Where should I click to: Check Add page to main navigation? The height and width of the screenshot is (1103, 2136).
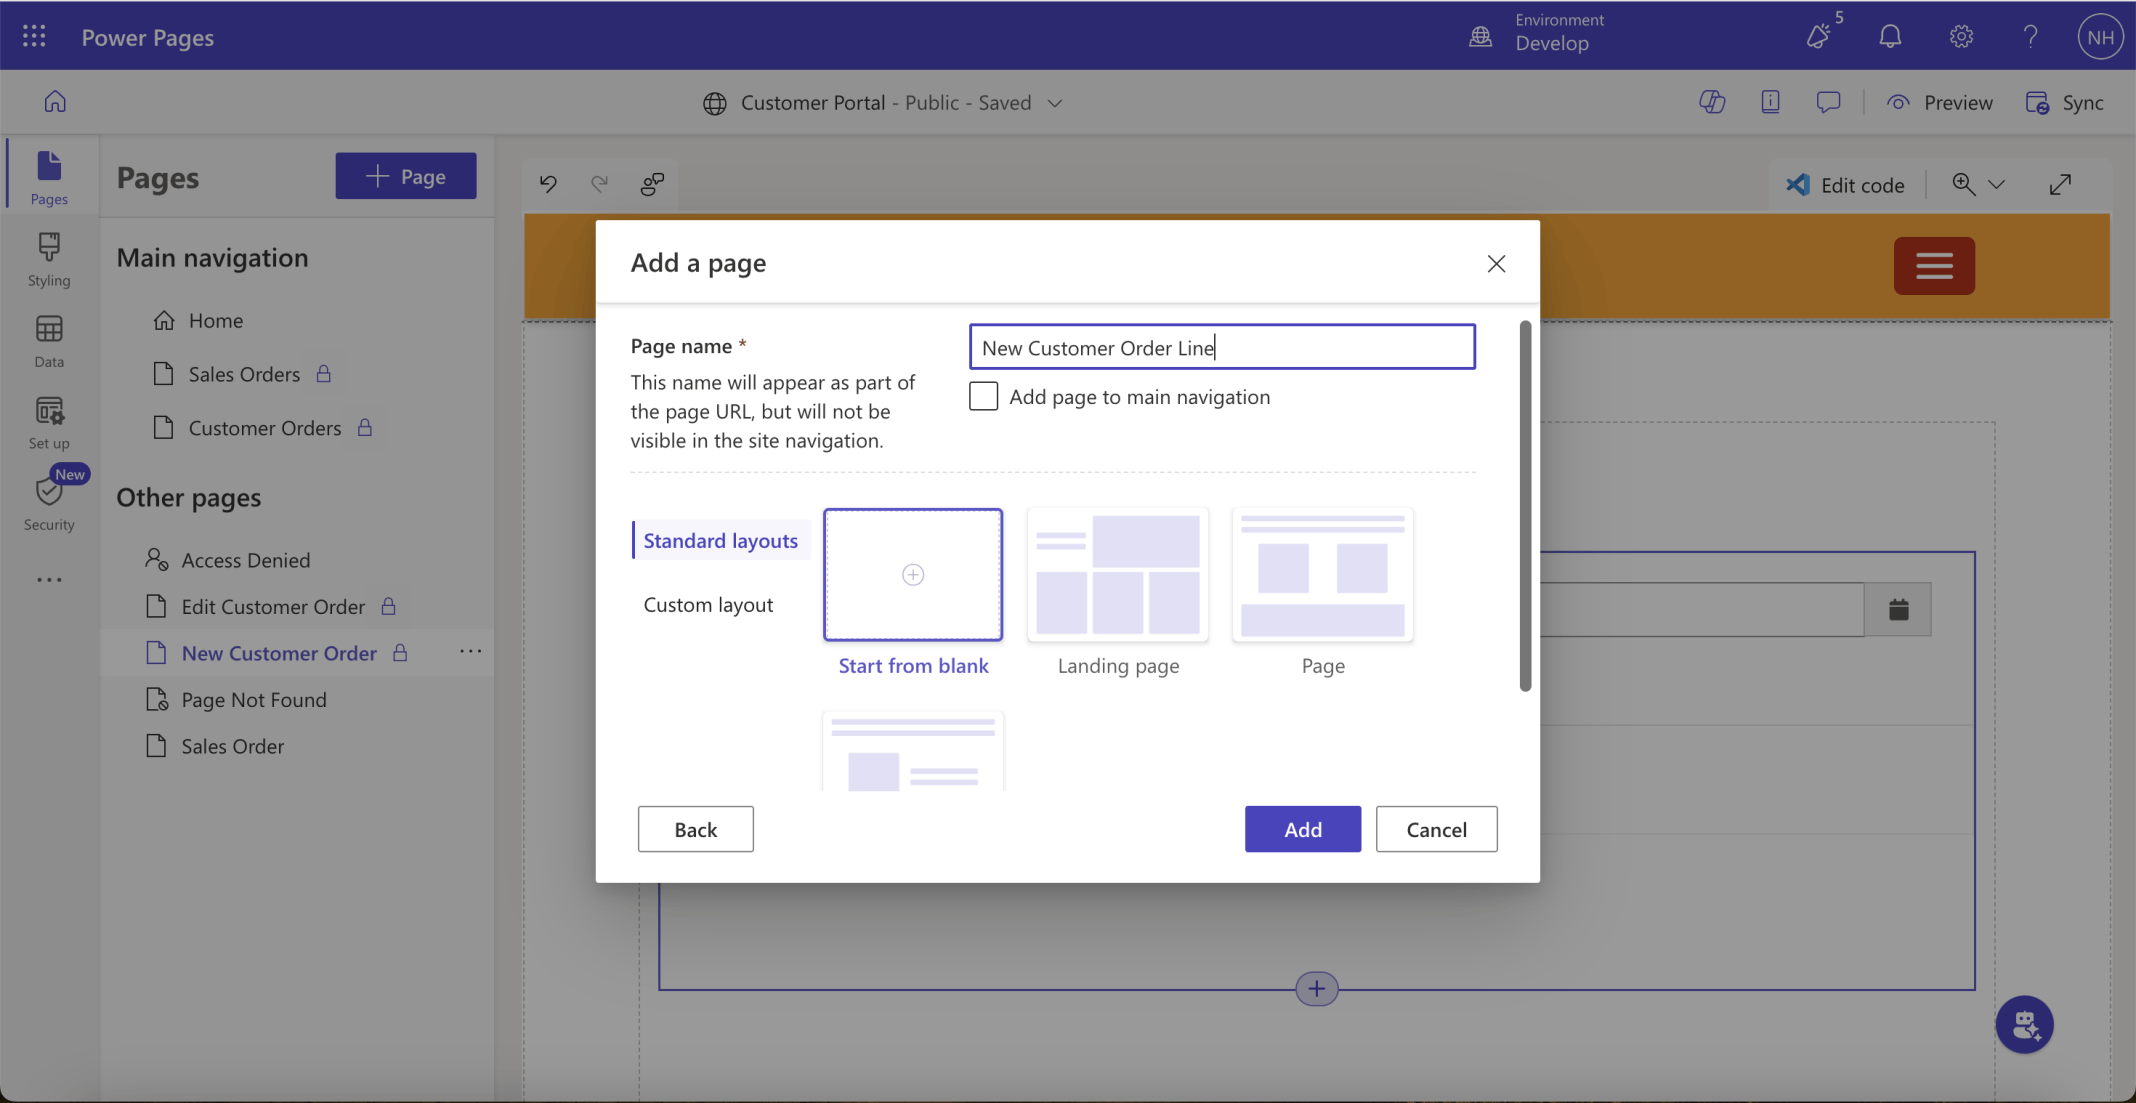(x=983, y=397)
